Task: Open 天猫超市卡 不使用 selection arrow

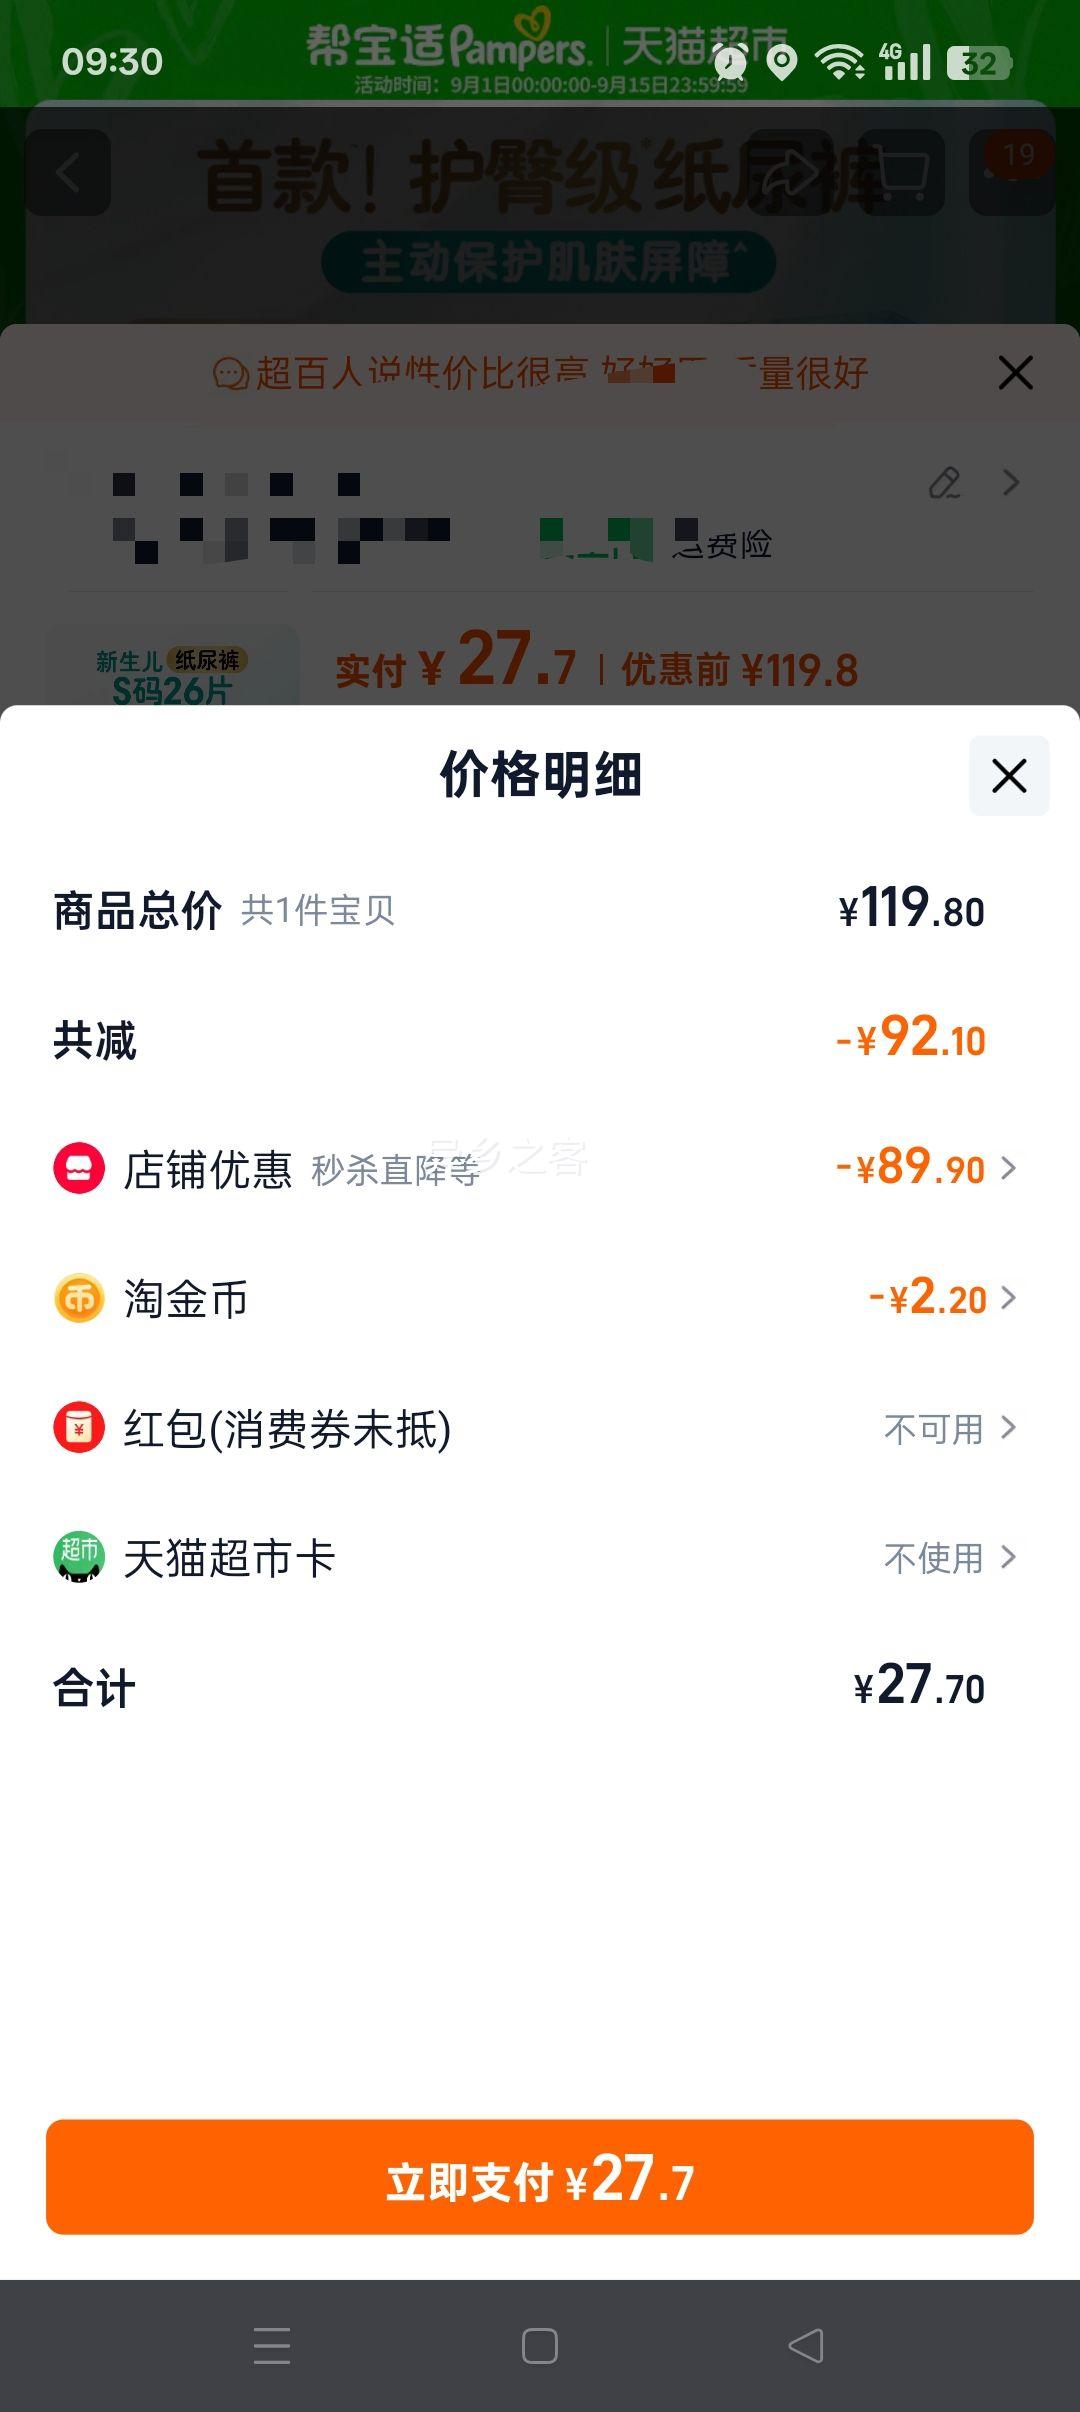Action: [1008, 1557]
